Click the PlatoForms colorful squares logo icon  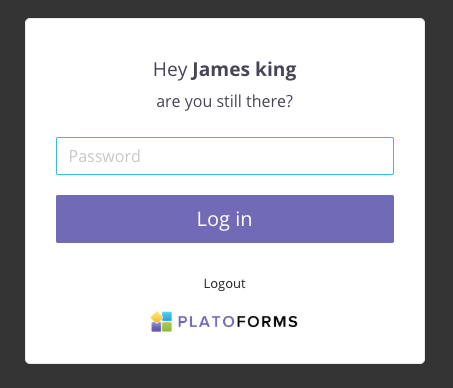[162, 321]
